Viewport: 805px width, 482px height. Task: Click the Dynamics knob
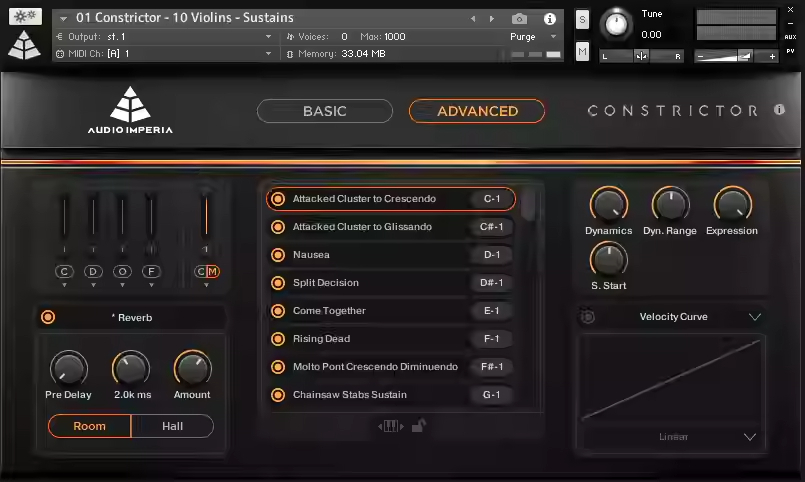point(609,205)
